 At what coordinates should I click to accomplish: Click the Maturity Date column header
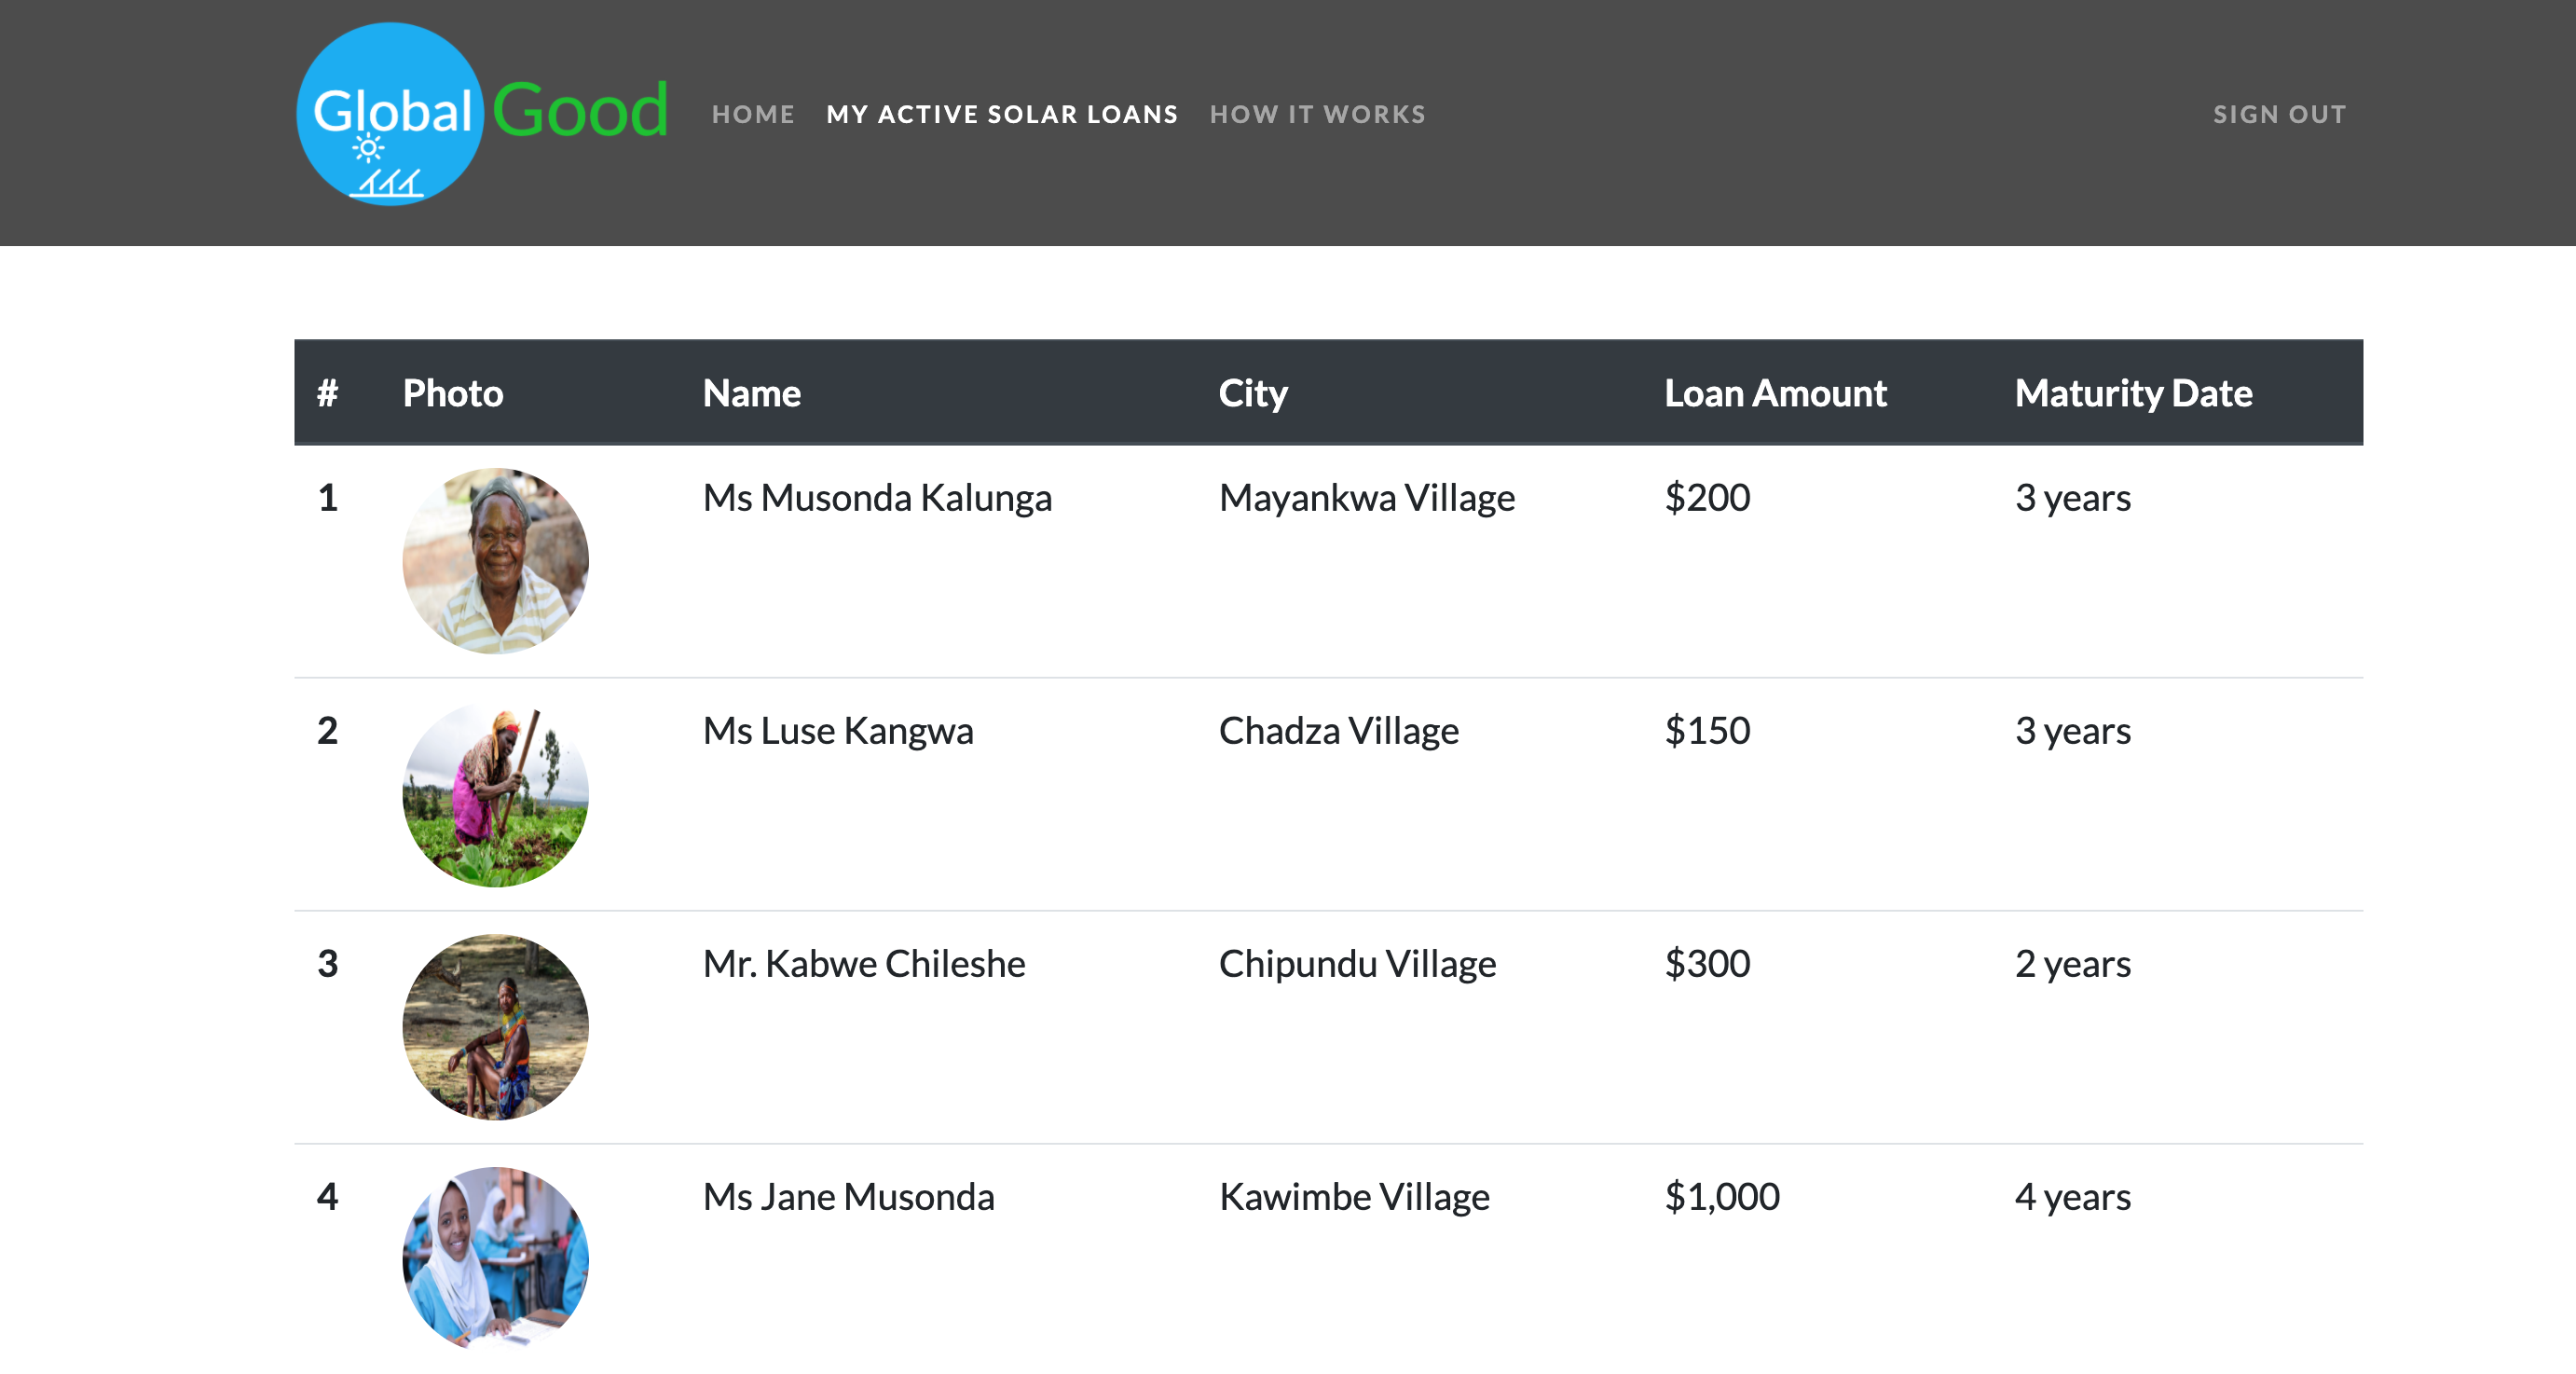(x=2133, y=393)
